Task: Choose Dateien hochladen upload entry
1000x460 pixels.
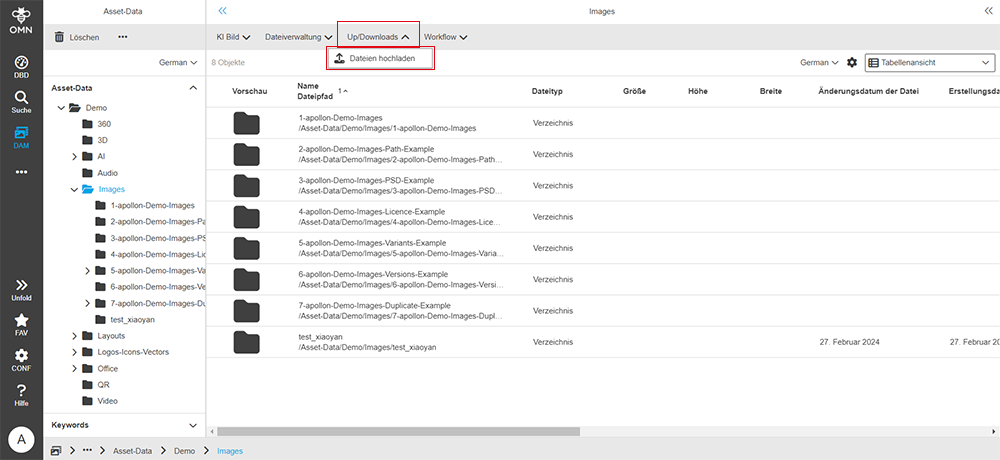Action: 380,58
